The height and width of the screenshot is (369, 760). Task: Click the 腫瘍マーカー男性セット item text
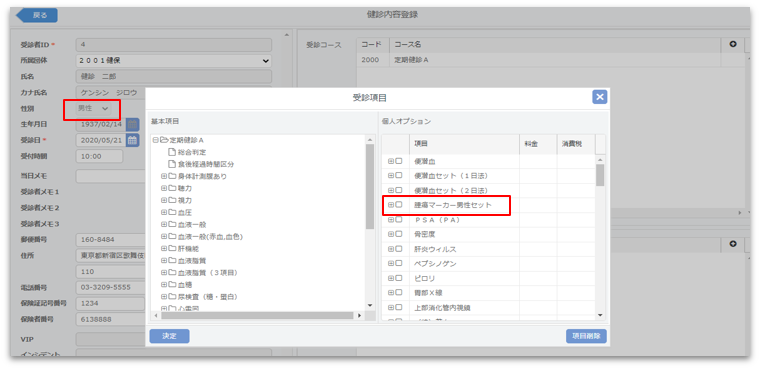coord(453,205)
